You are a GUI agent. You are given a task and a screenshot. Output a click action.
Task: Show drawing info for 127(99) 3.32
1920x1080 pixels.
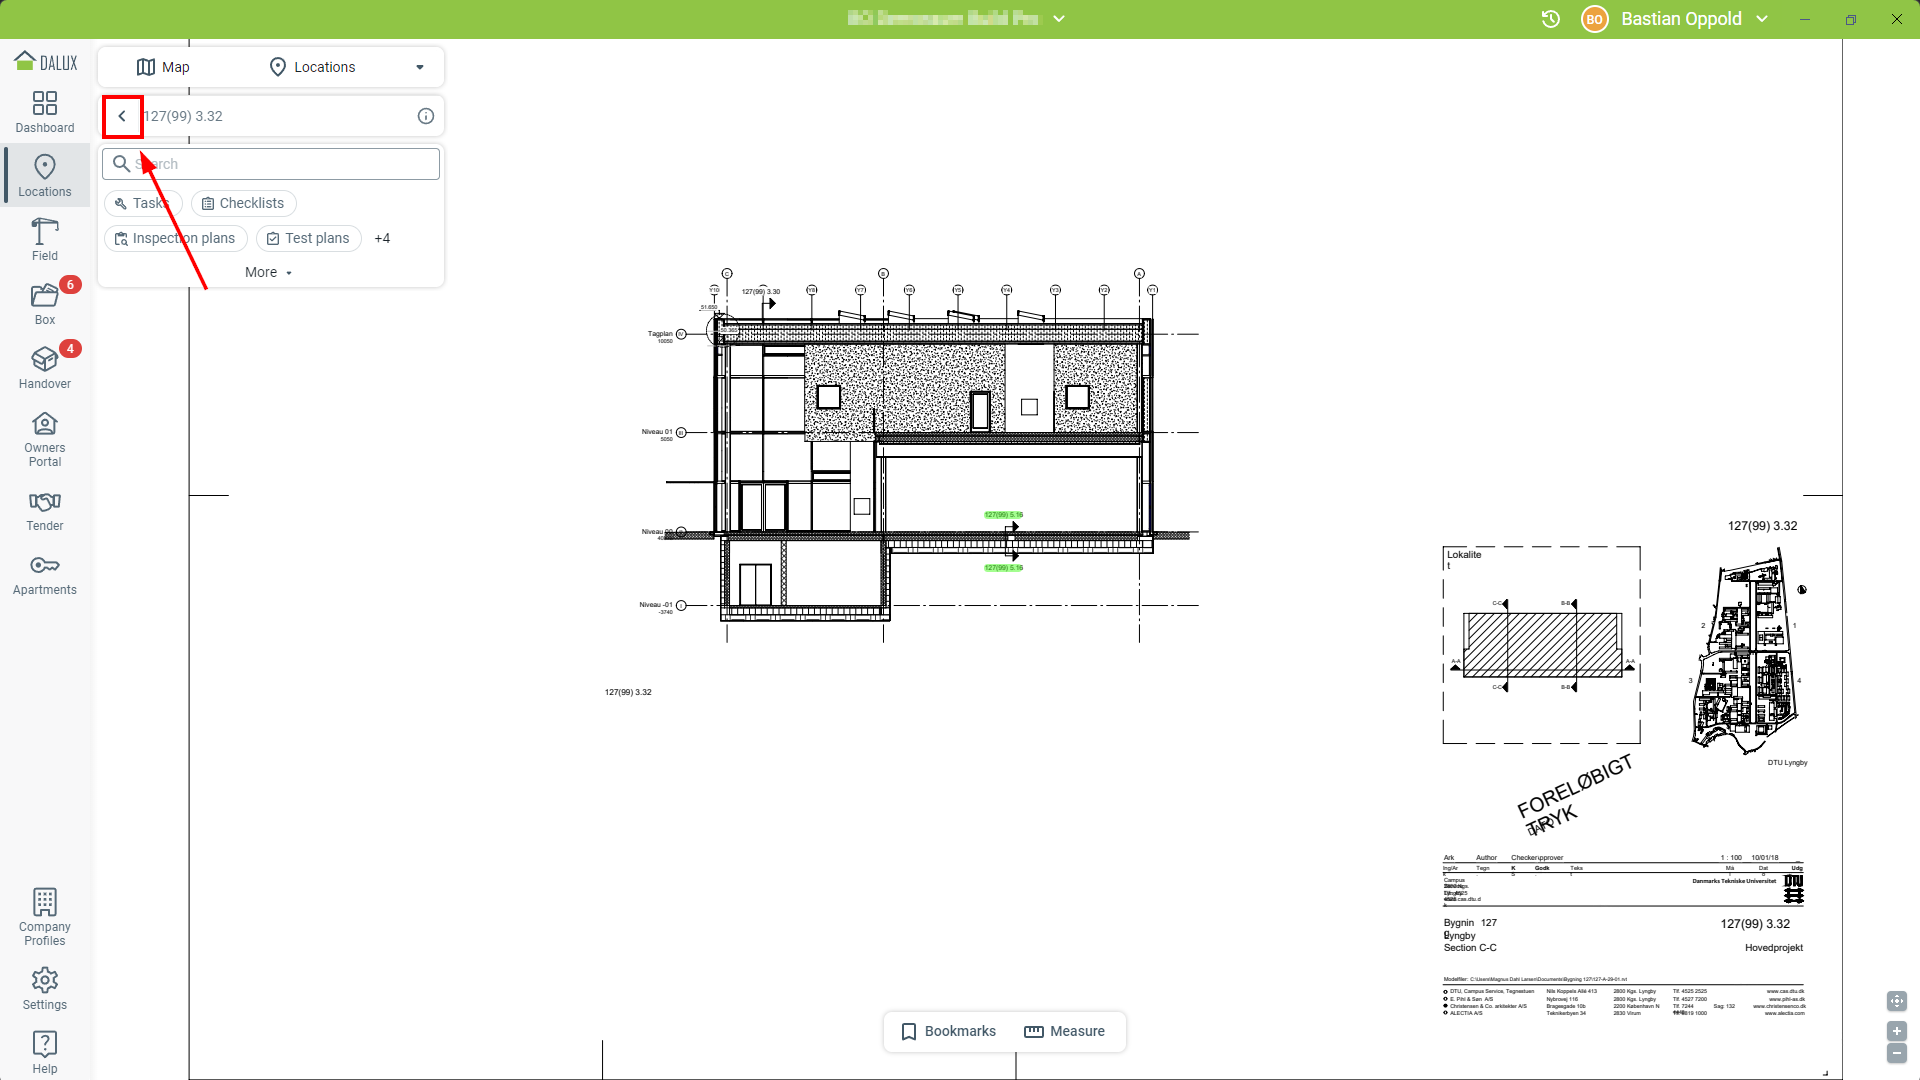pyautogui.click(x=426, y=116)
